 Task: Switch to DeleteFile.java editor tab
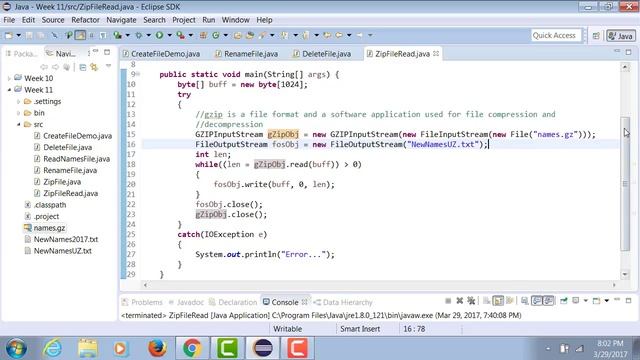[322, 54]
